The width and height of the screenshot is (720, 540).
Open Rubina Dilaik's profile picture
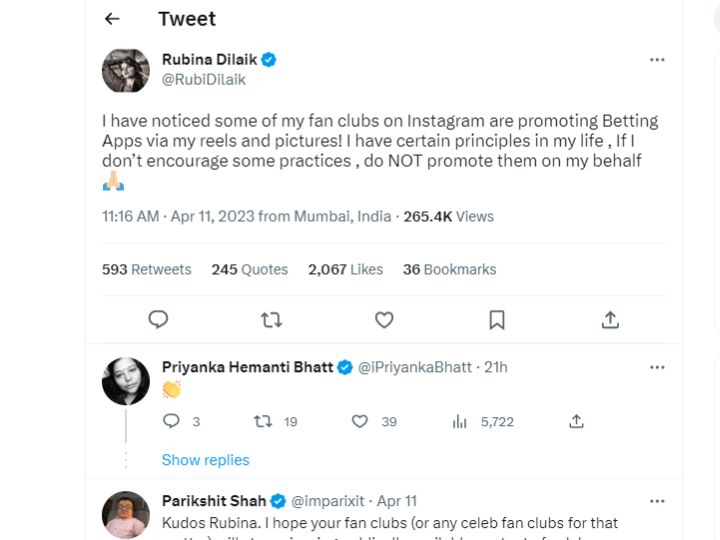click(126, 70)
